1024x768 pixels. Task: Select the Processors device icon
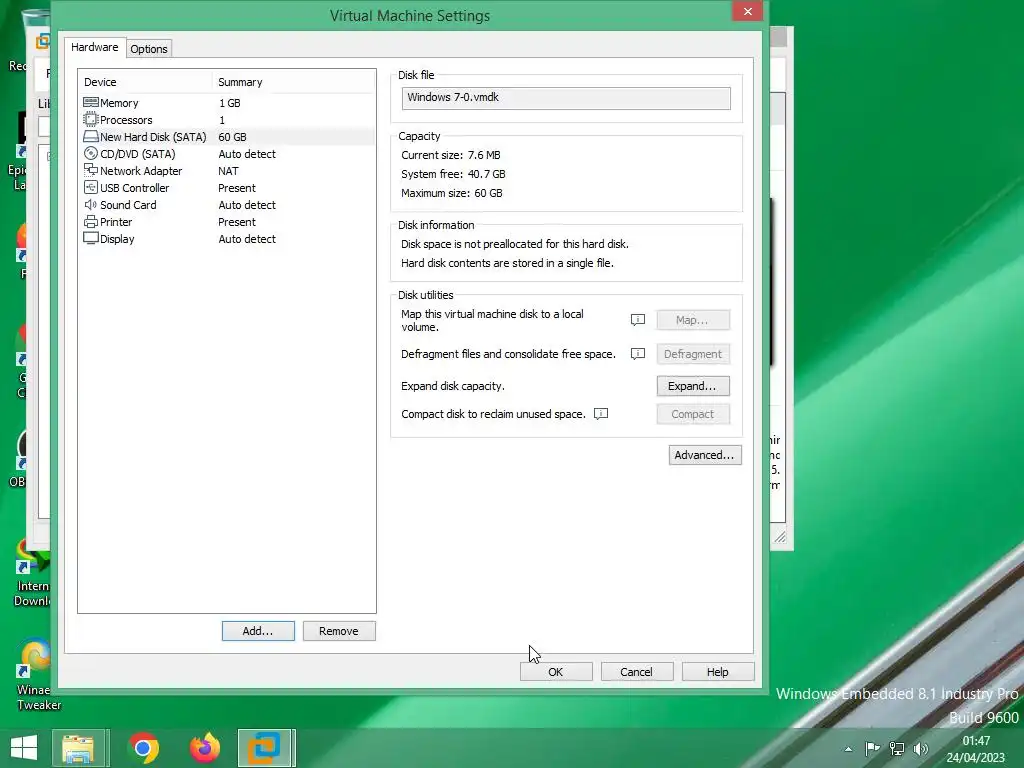coord(91,120)
